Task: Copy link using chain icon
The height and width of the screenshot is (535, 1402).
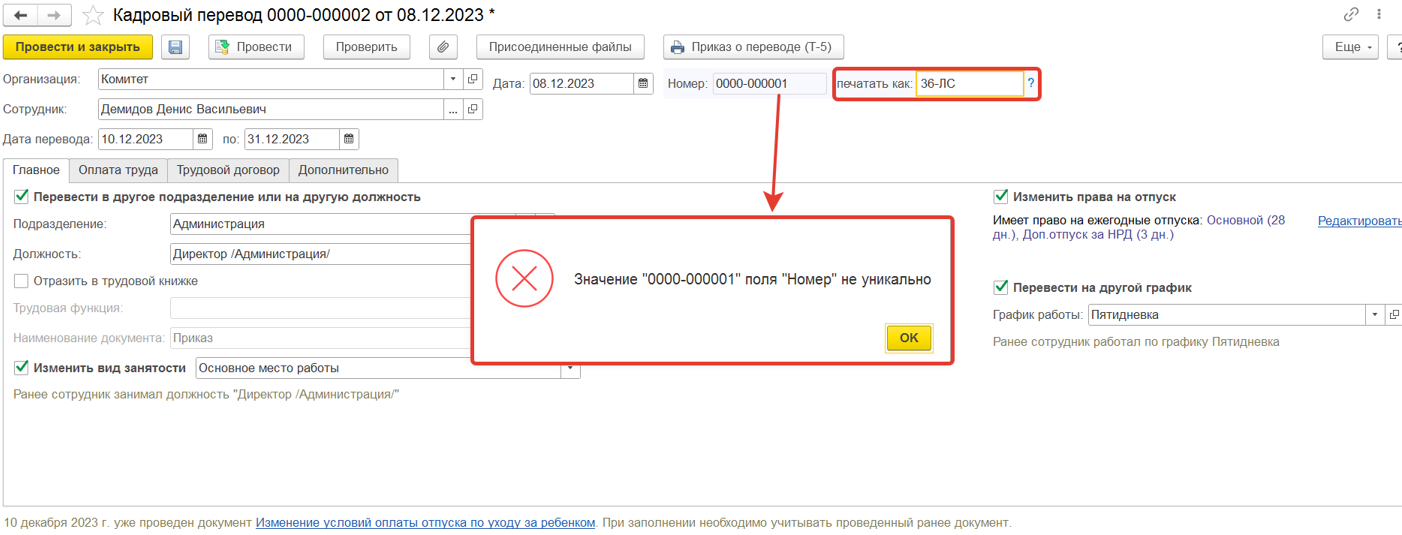Action: click(1352, 15)
